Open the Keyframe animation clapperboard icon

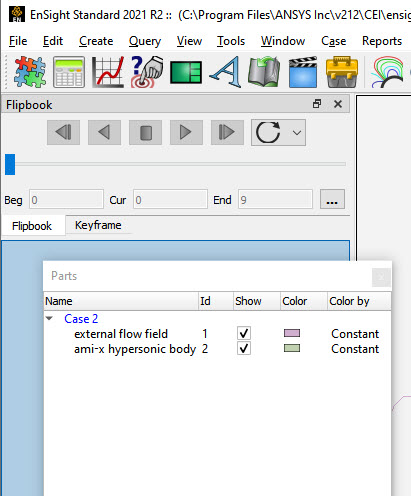(303, 72)
